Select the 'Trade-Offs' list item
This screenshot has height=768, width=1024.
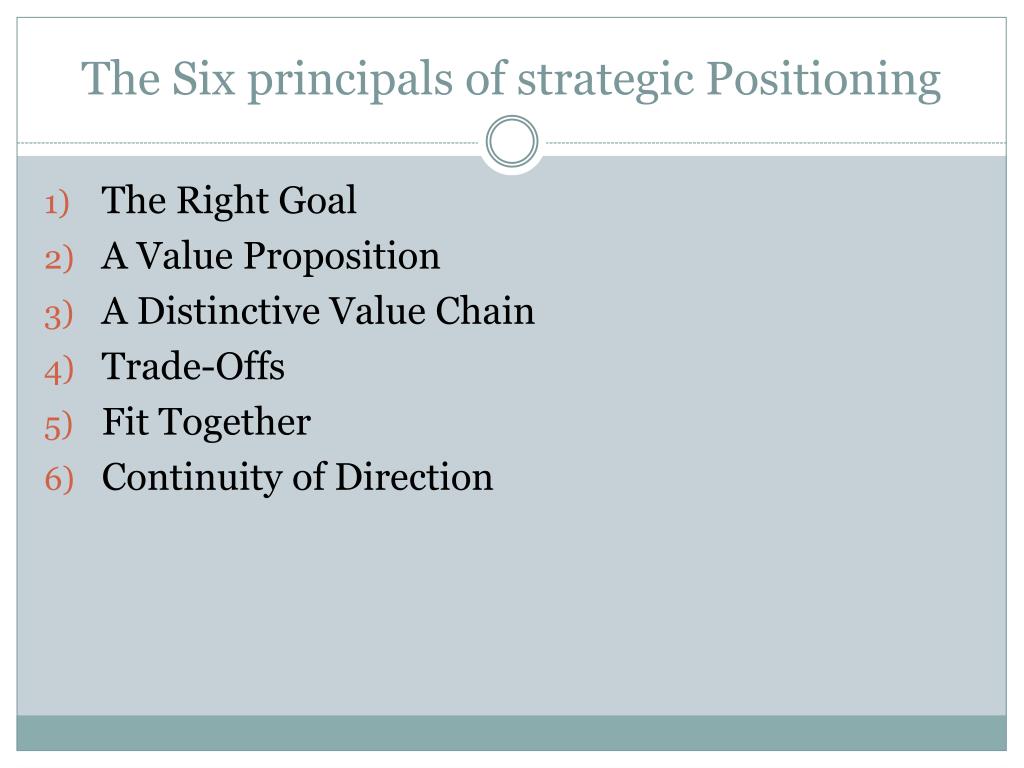point(193,366)
